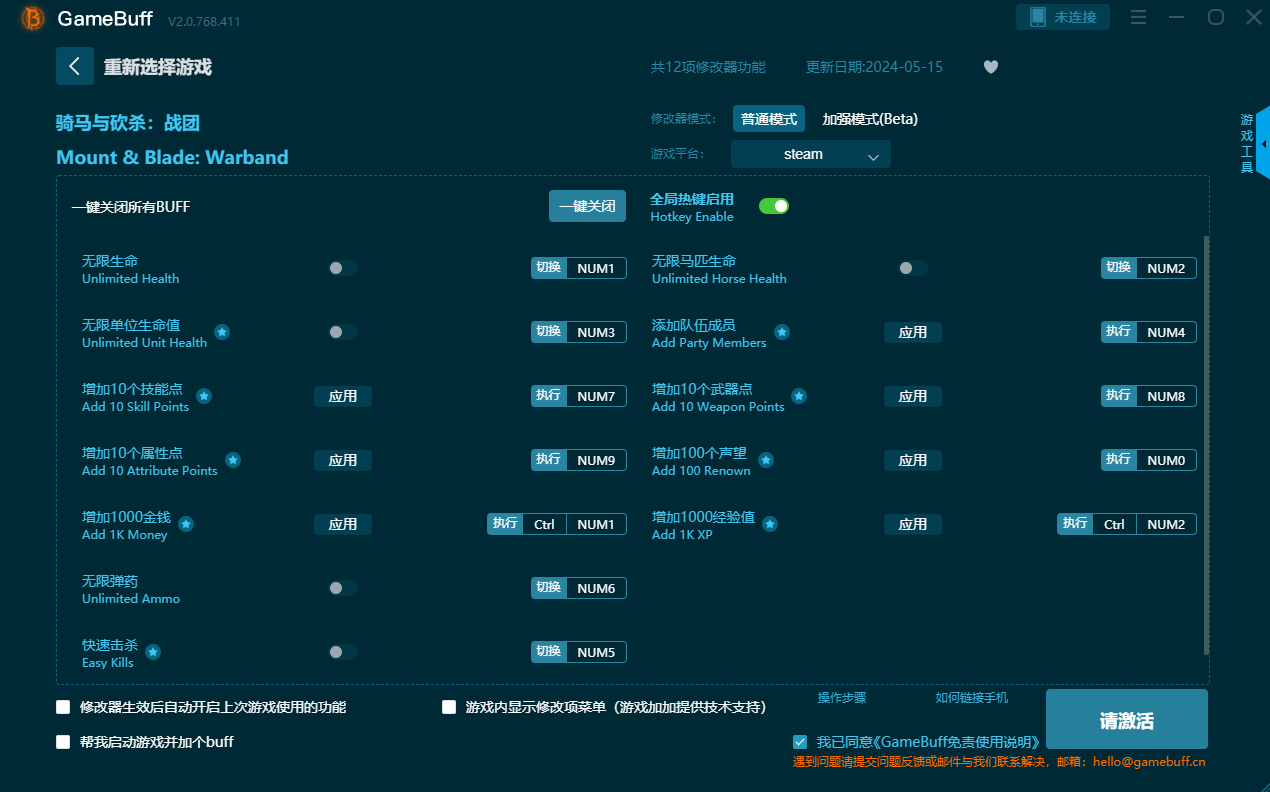Click star icon next to Unlimited Unit Health

(222, 332)
